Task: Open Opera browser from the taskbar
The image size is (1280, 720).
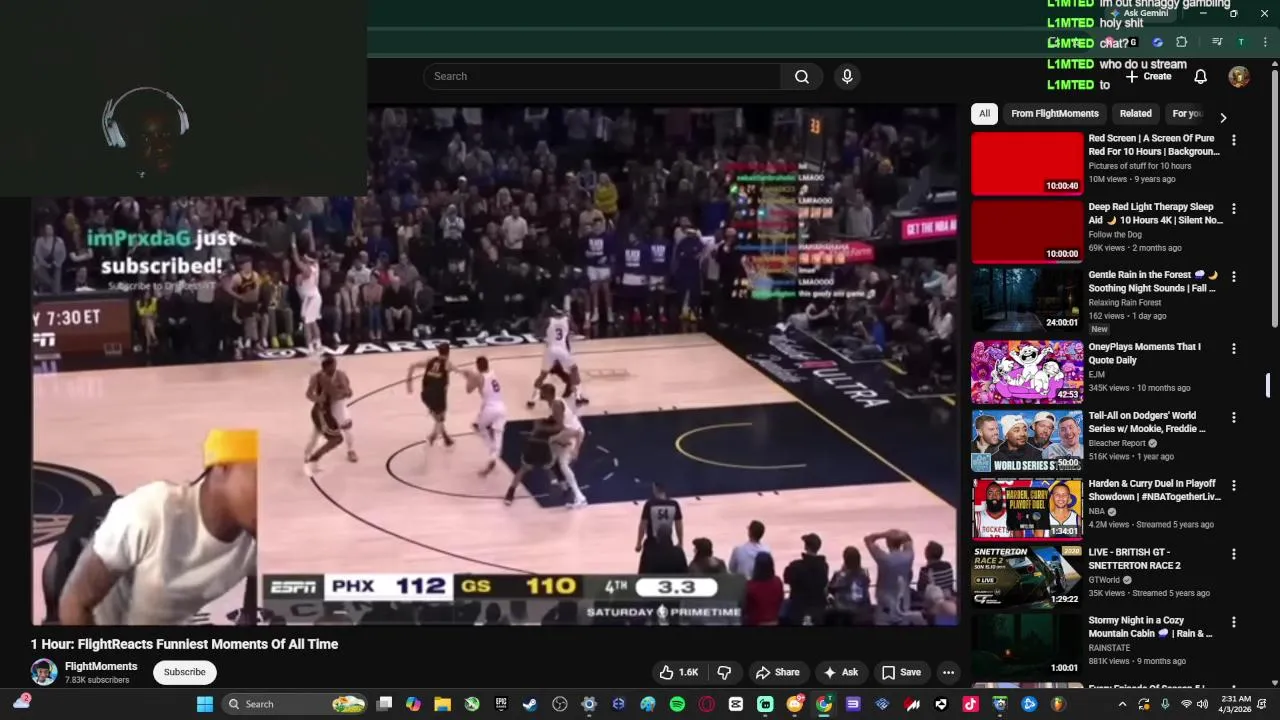Action: click(x=706, y=704)
